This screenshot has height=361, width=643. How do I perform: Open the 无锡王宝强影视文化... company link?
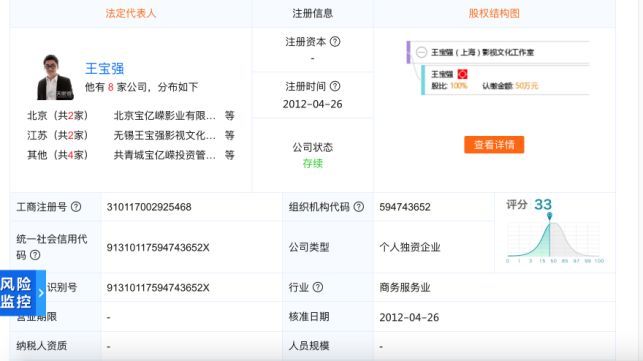coord(164,135)
